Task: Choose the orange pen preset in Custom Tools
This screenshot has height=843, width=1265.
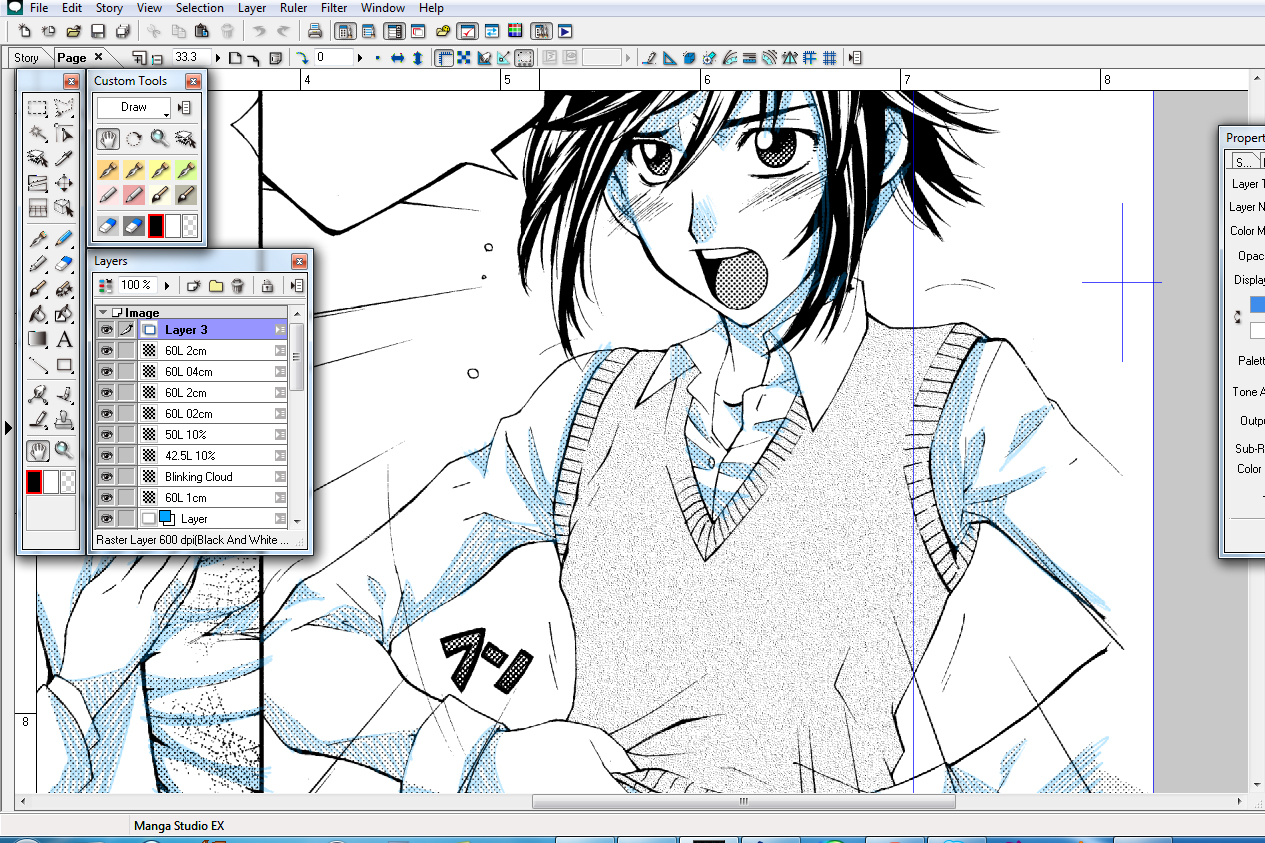Action: [x=108, y=170]
